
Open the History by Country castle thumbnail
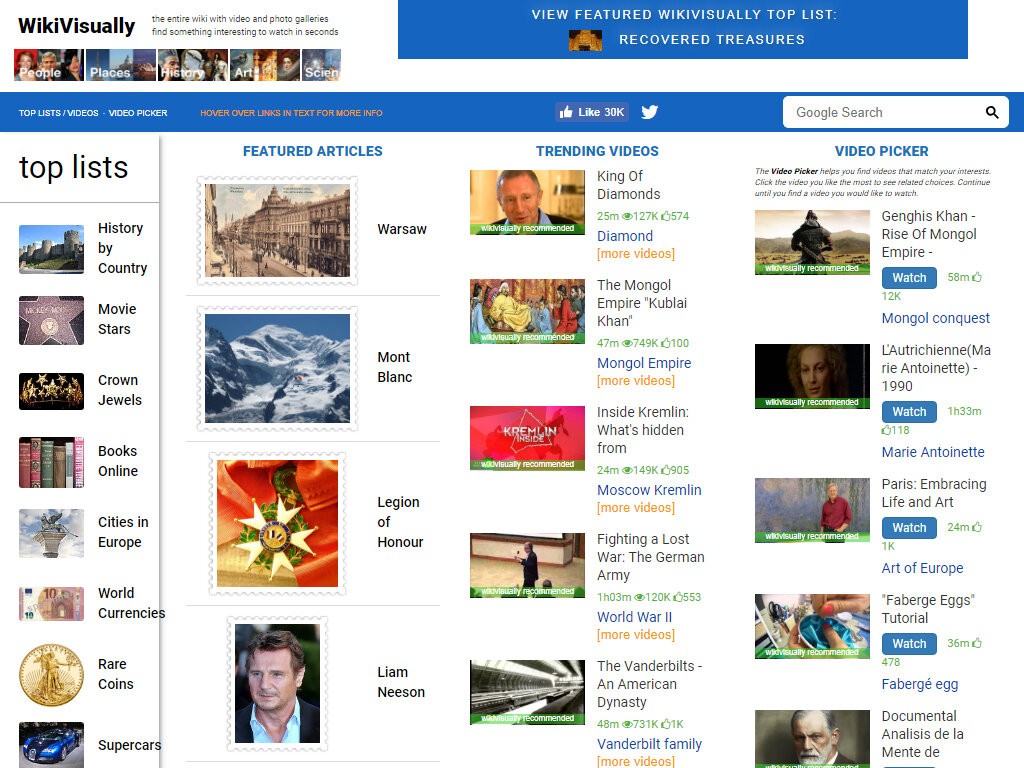(52, 249)
